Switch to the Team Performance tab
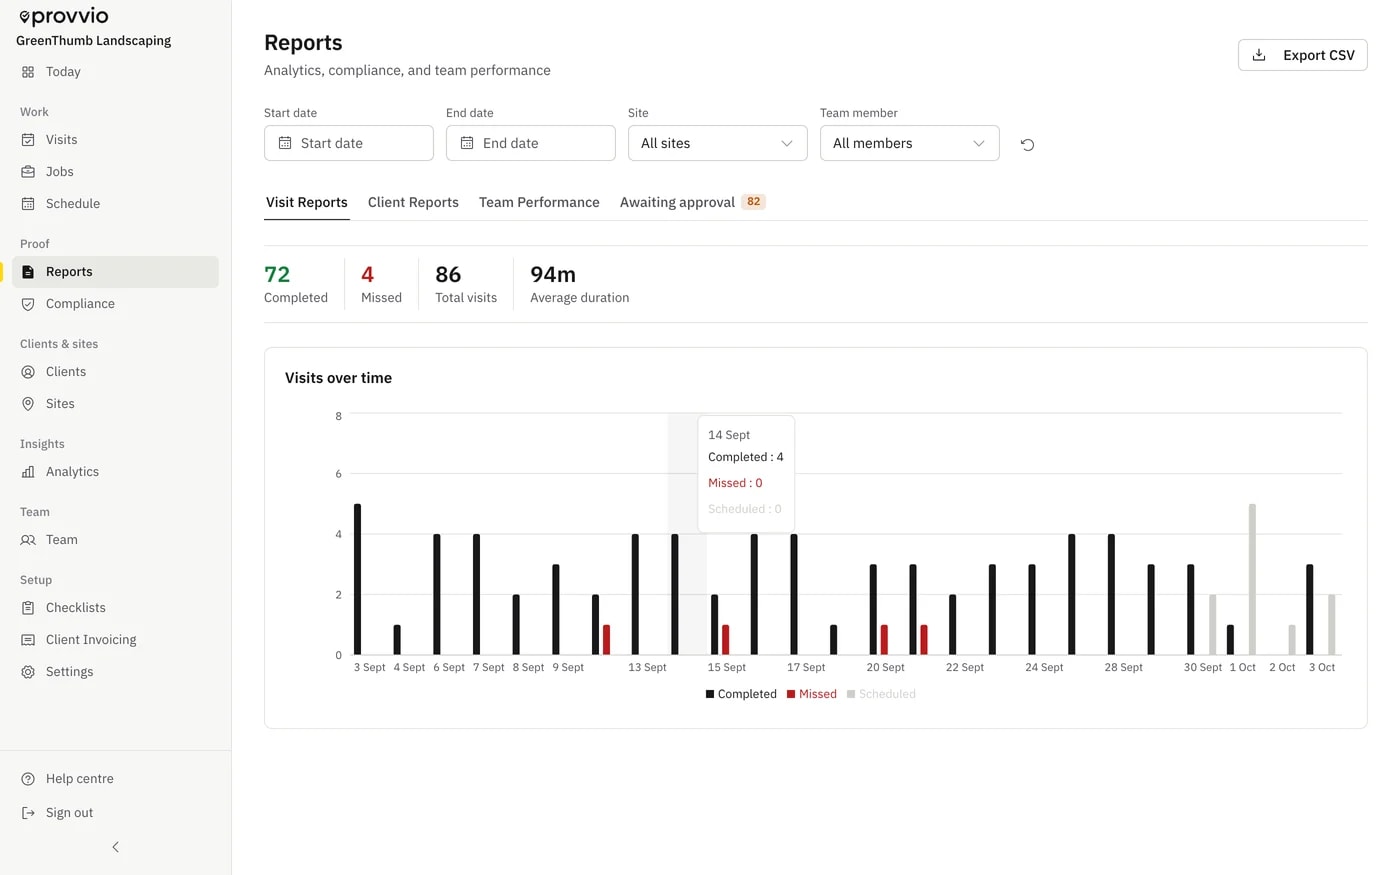 (x=539, y=202)
